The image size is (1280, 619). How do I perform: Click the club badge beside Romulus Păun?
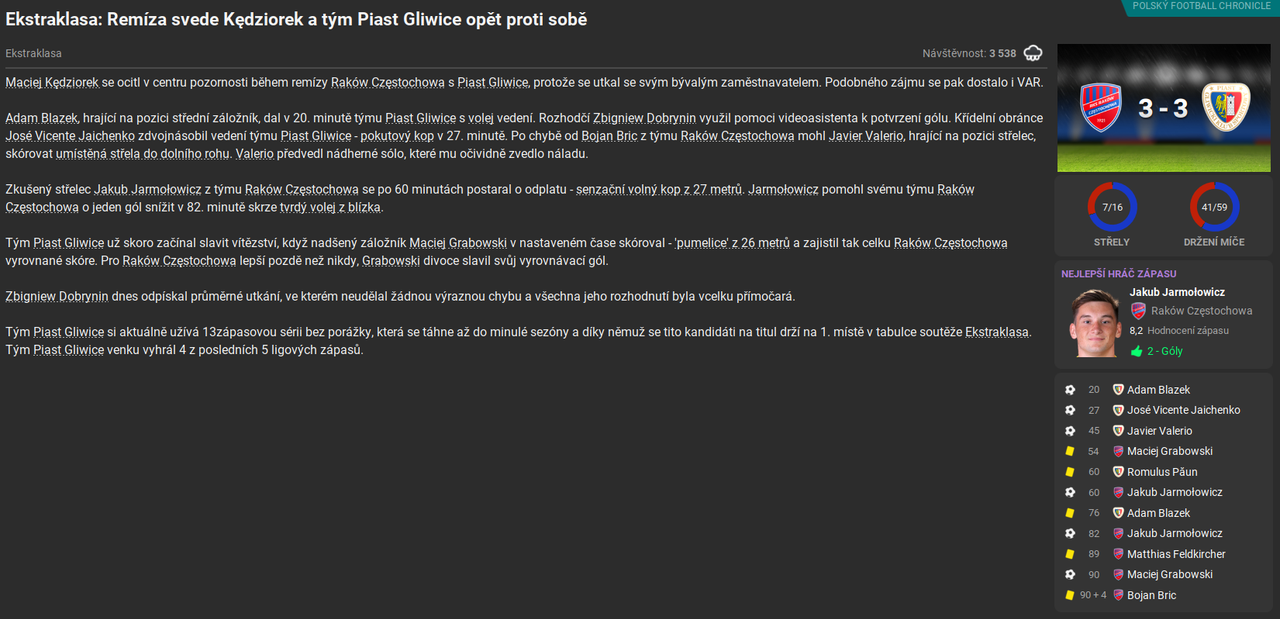[1119, 472]
